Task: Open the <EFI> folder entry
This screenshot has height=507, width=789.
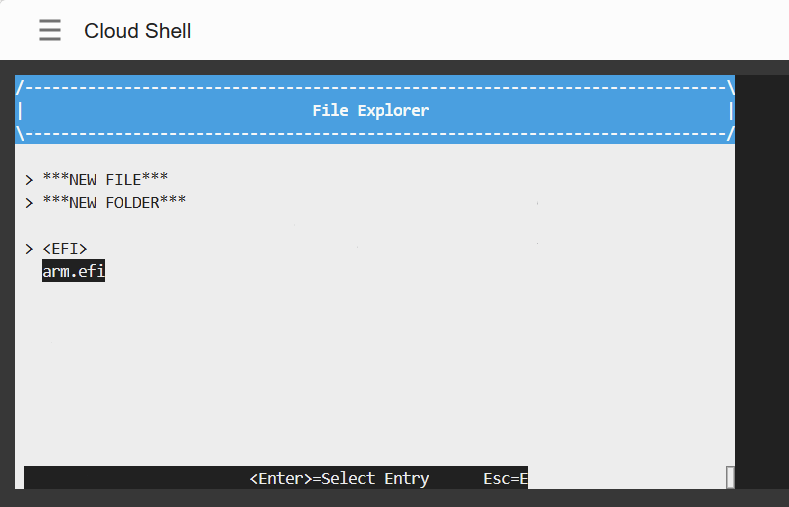Action: coord(65,248)
